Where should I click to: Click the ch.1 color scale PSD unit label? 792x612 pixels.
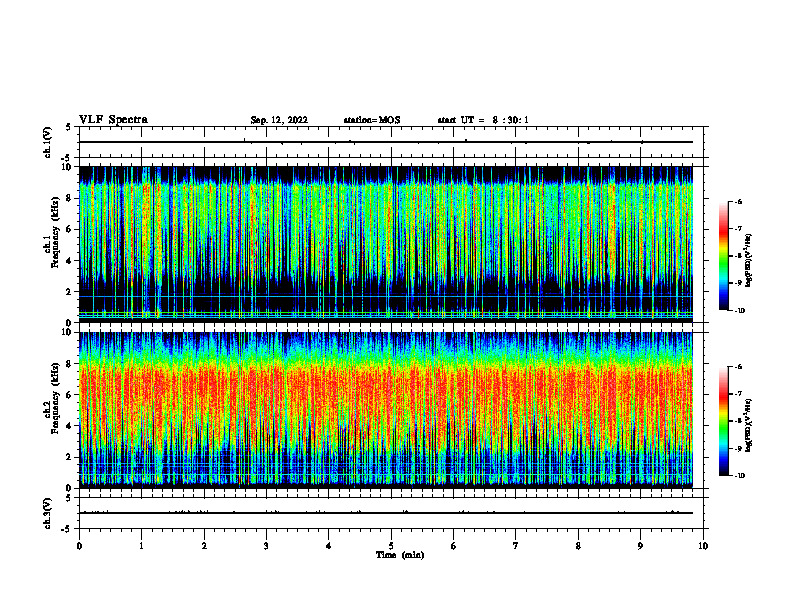pyautogui.click(x=750, y=260)
